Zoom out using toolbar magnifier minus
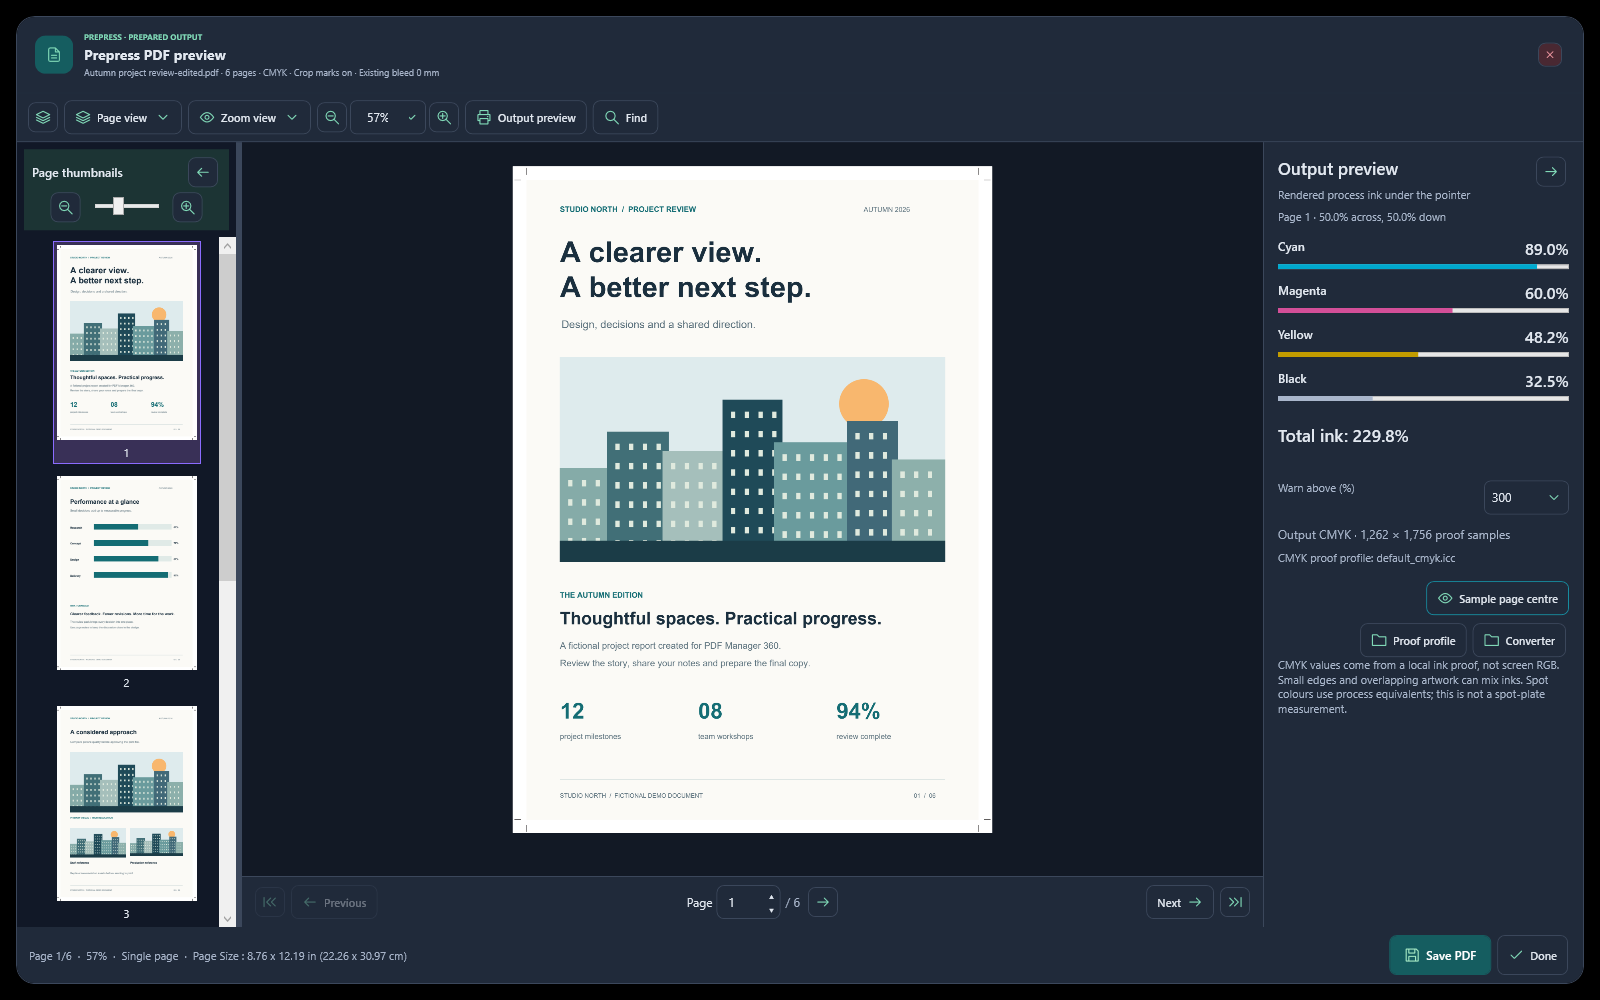The width and height of the screenshot is (1600, 1000). pos(332,117)
